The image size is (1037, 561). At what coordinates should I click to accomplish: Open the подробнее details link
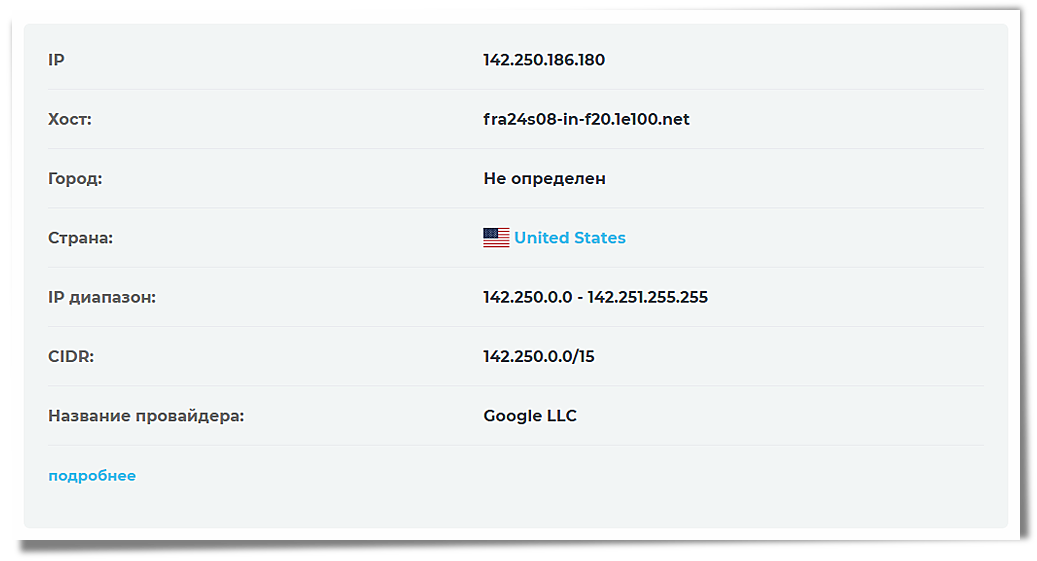click(x=92, y=476)
